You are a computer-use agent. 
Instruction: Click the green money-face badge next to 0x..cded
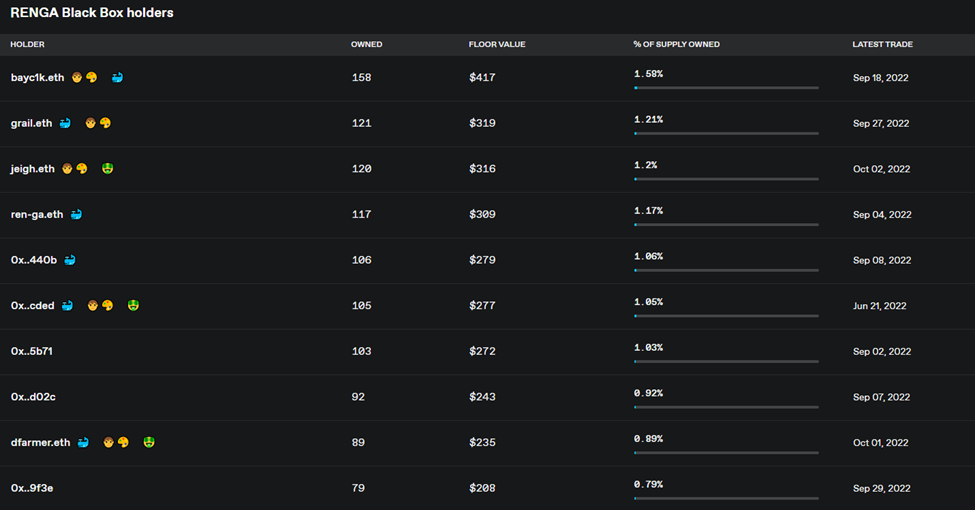[x=133, y=305]
